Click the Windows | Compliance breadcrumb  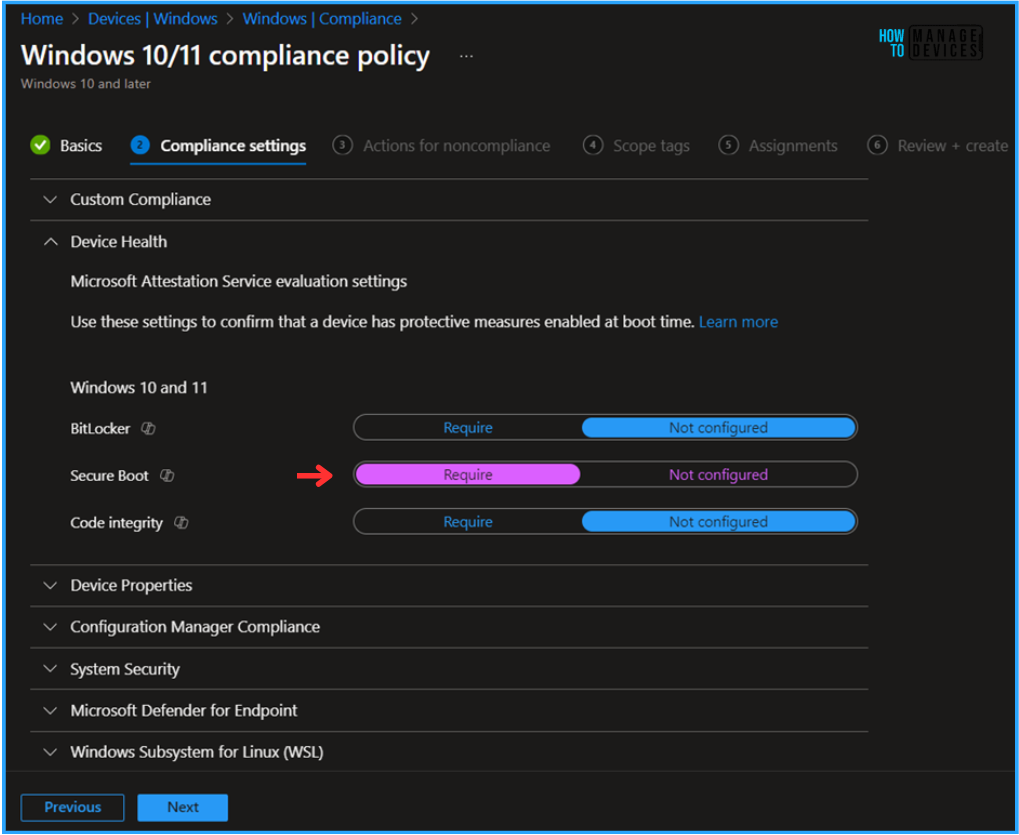pos(322,19)
